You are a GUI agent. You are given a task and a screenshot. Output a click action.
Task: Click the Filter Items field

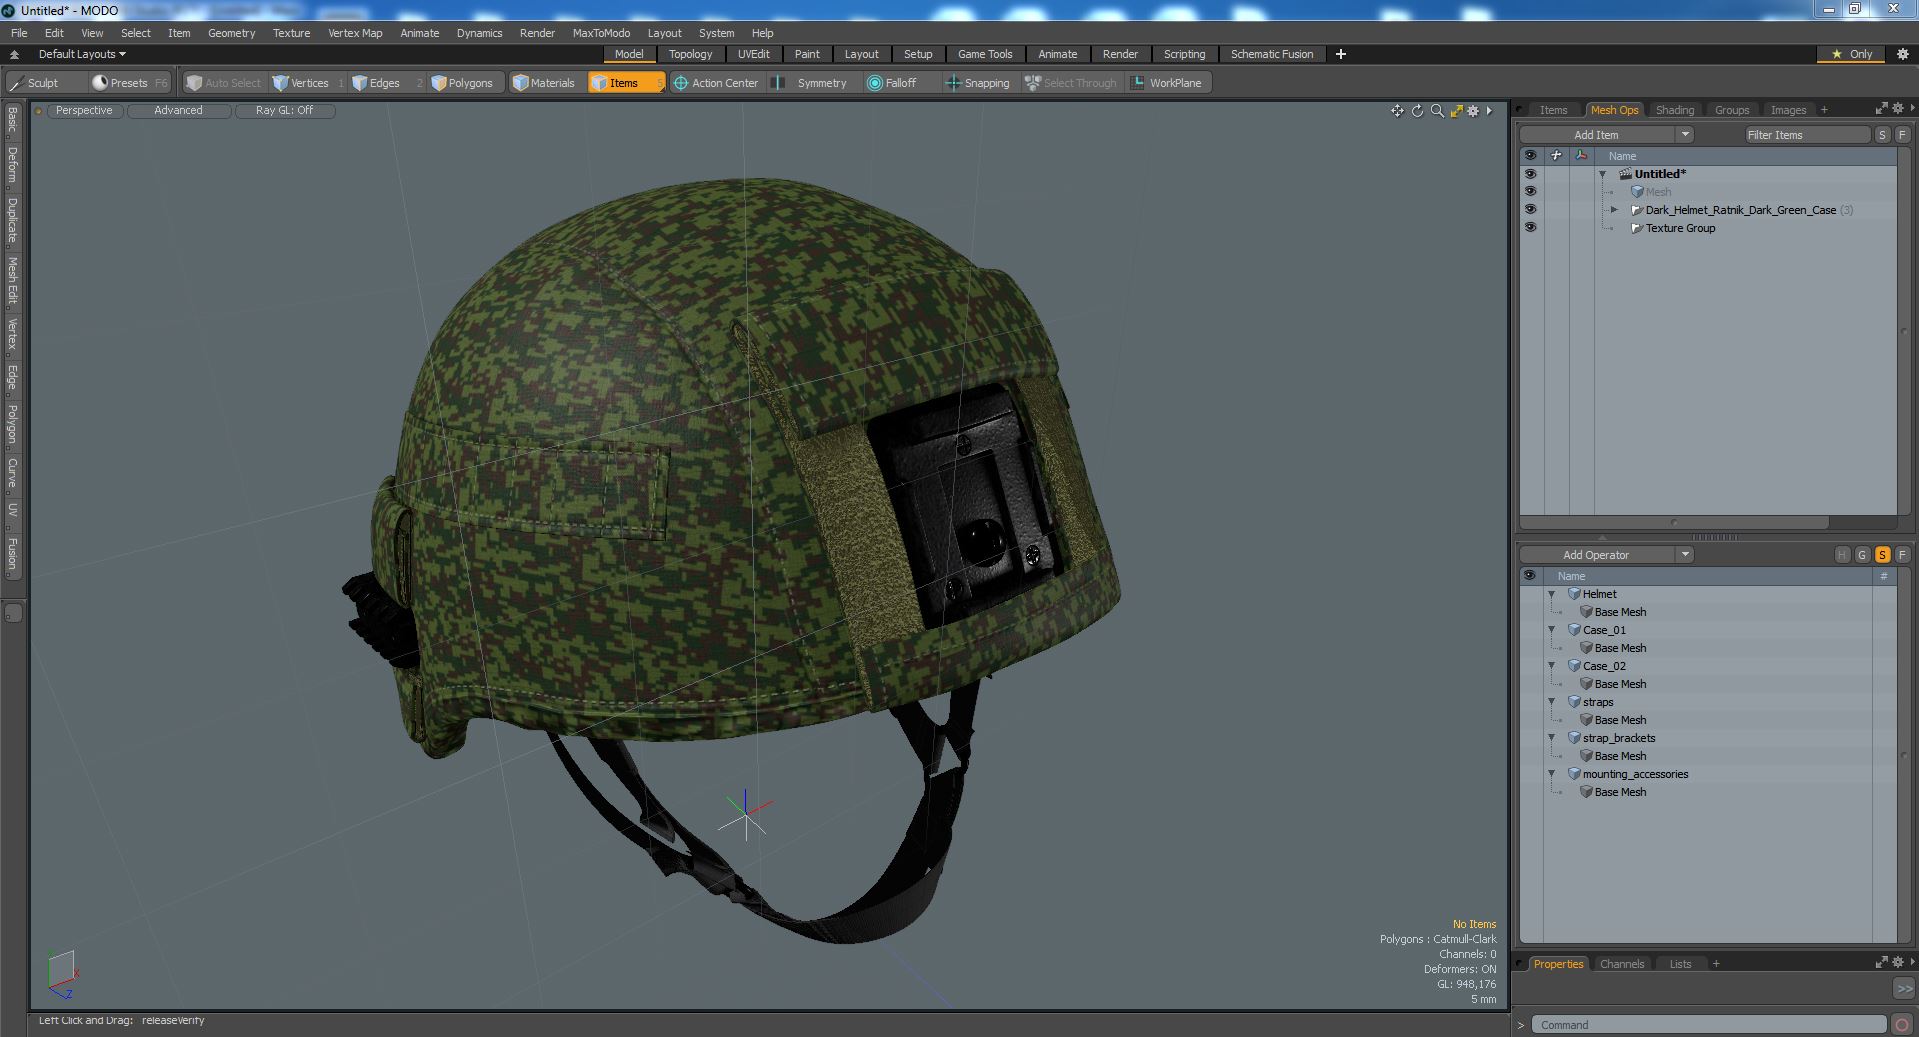click(1807, 135)
